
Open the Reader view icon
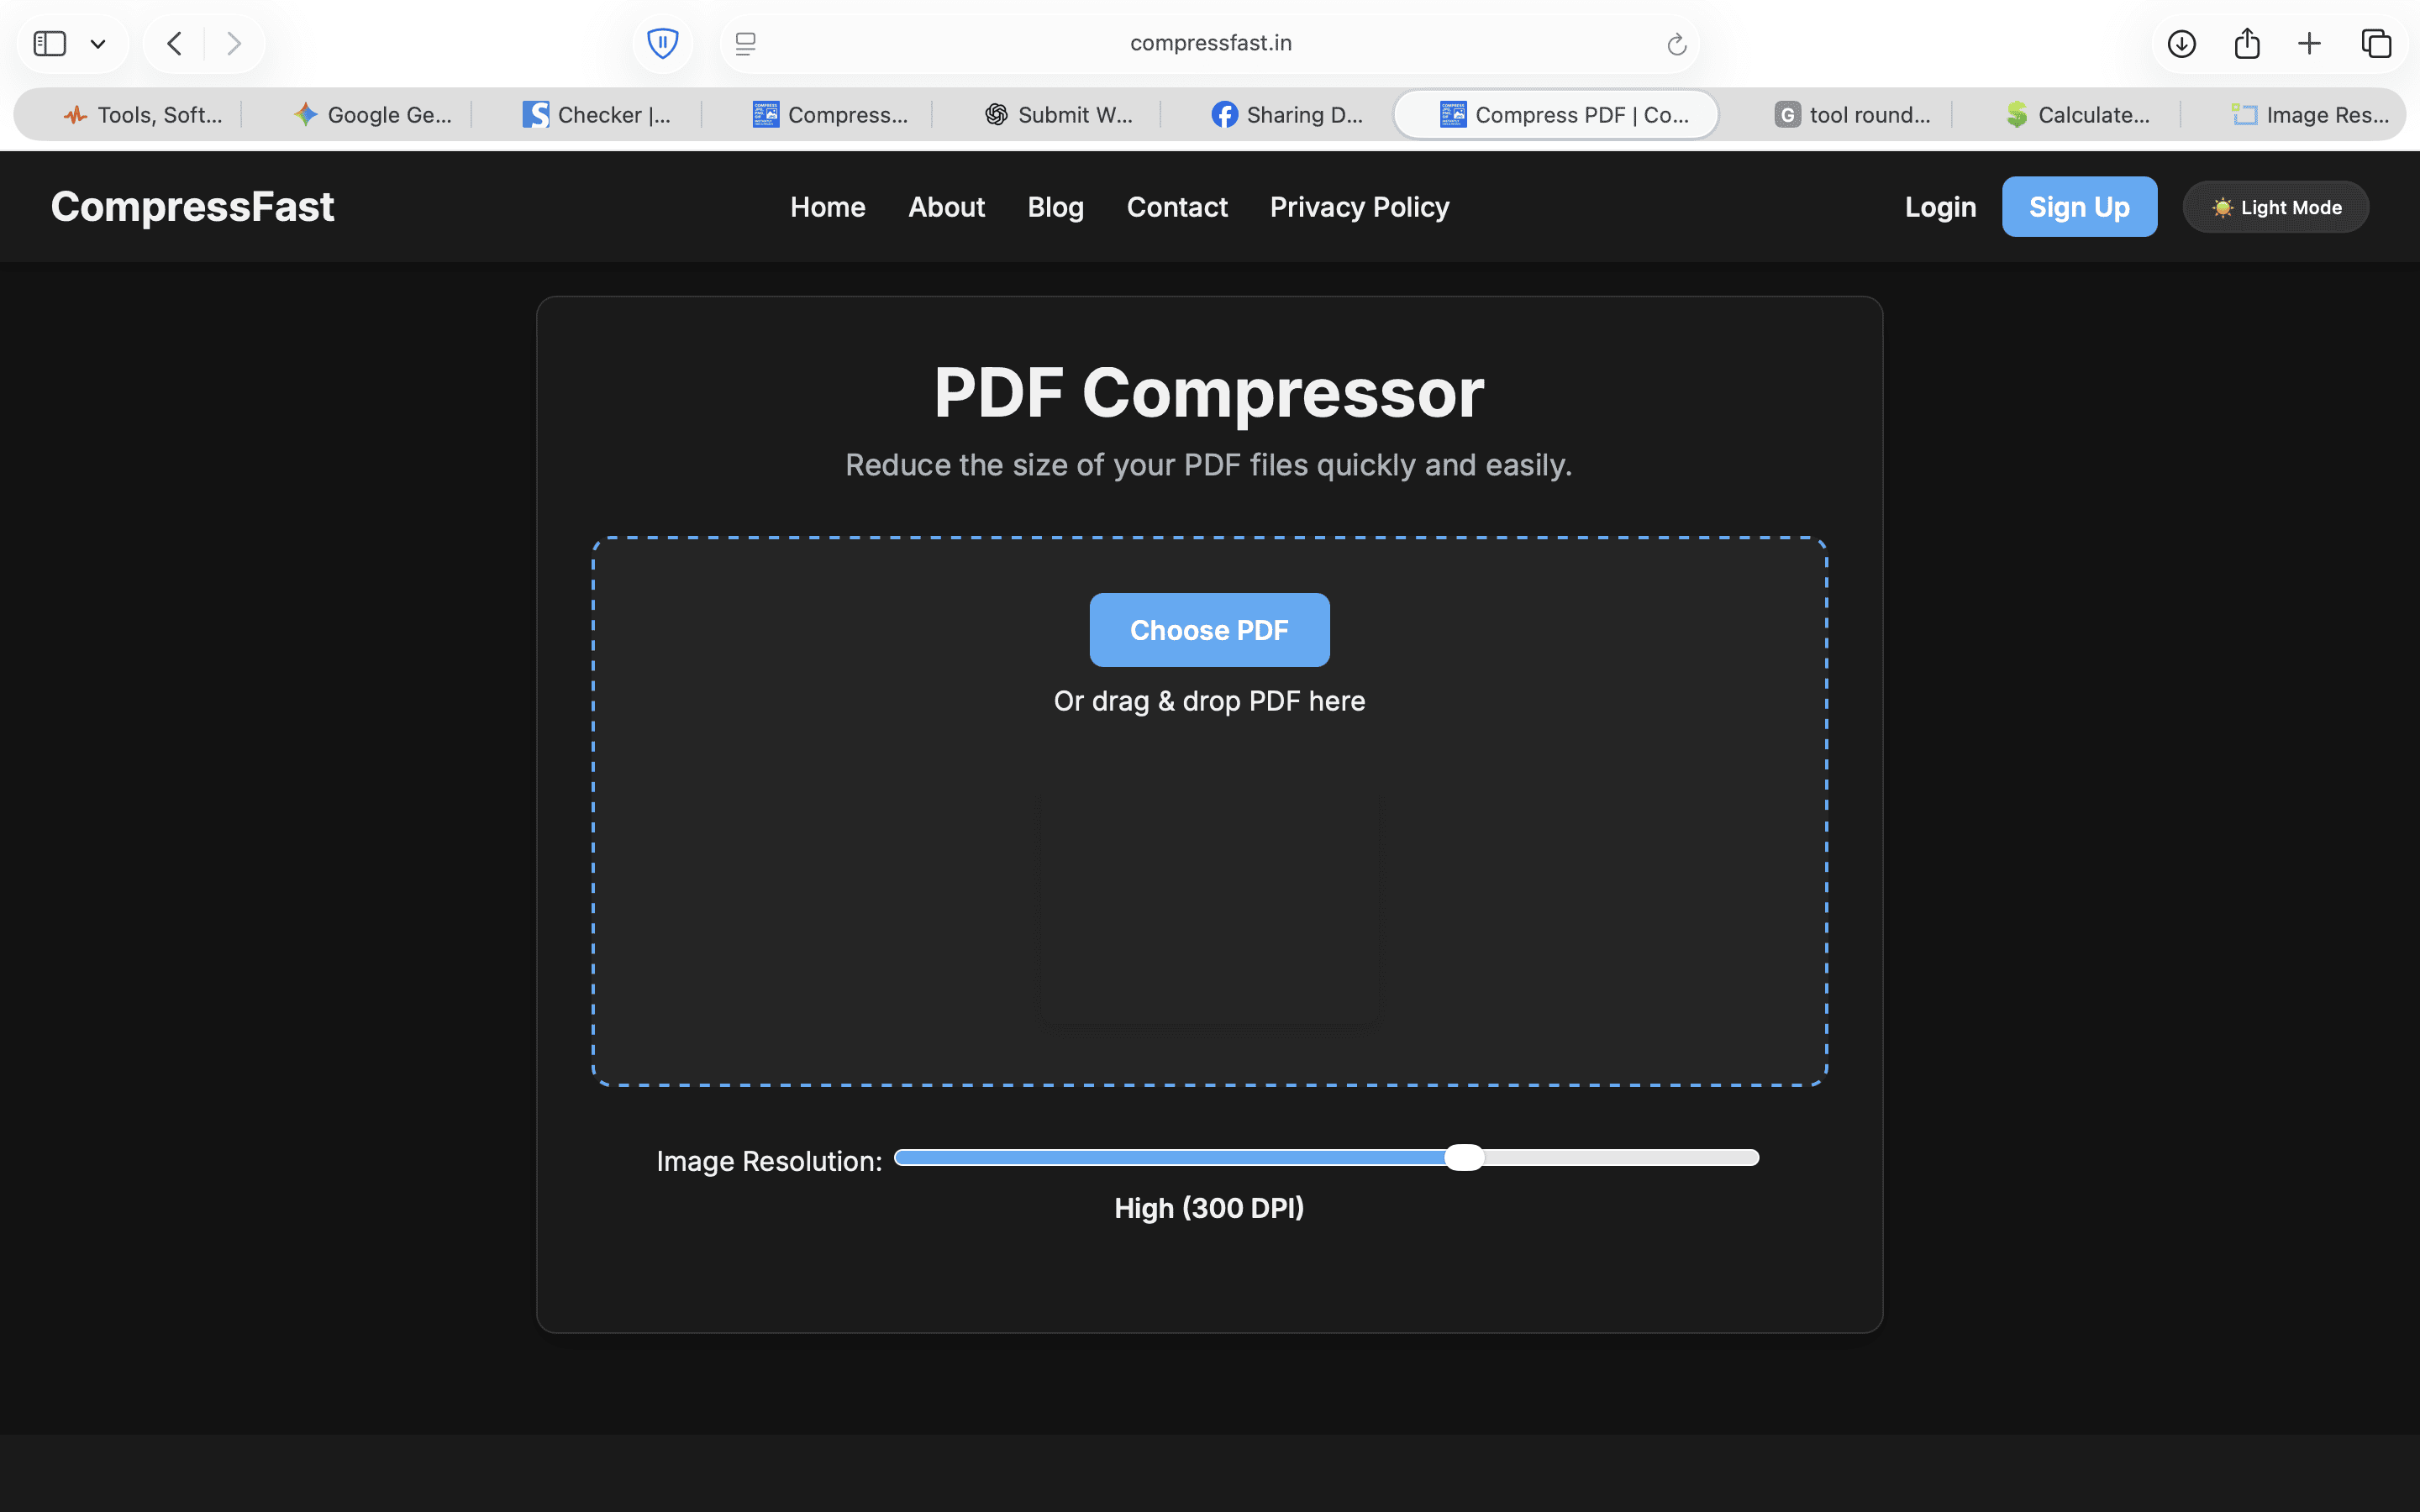744,43
